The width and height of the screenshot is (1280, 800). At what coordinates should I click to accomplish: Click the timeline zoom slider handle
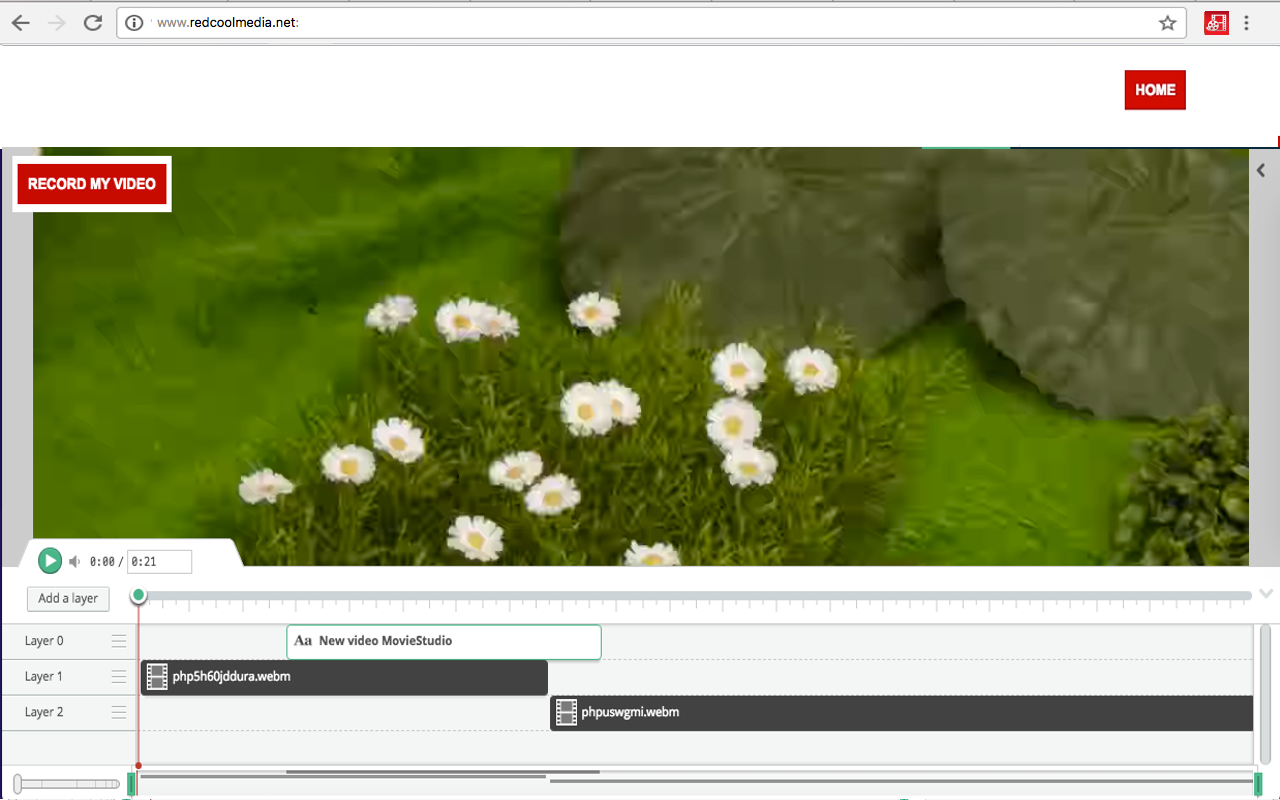click(18, 784)
